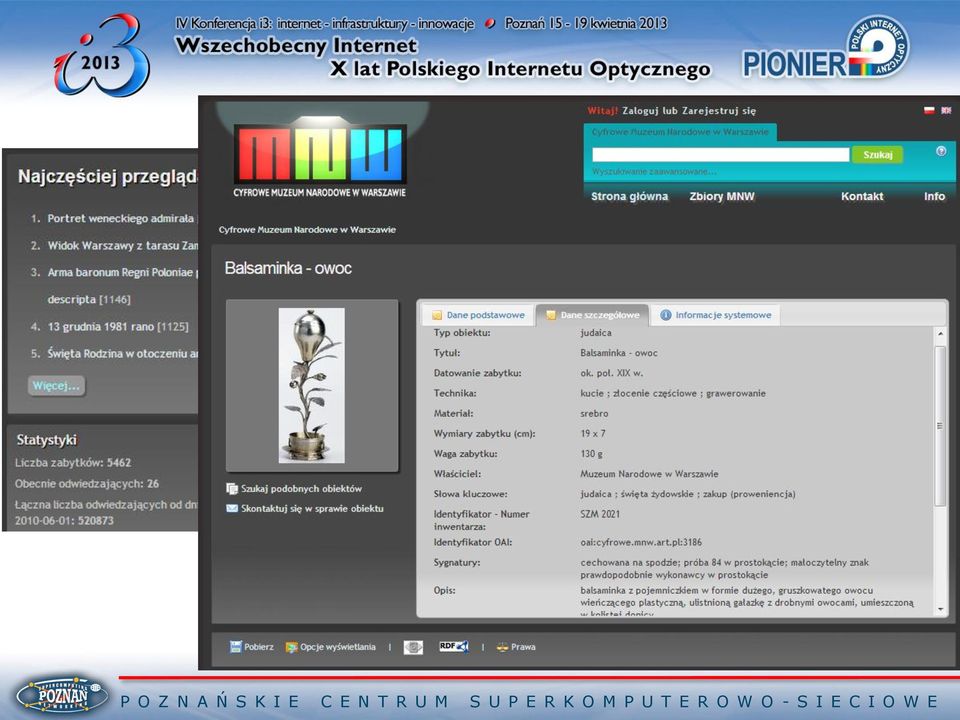The width and height of the screenshot is (960, 720).
Task: Click the 'ok. poł. XIX w.' dating value
Action: (612, 373)
